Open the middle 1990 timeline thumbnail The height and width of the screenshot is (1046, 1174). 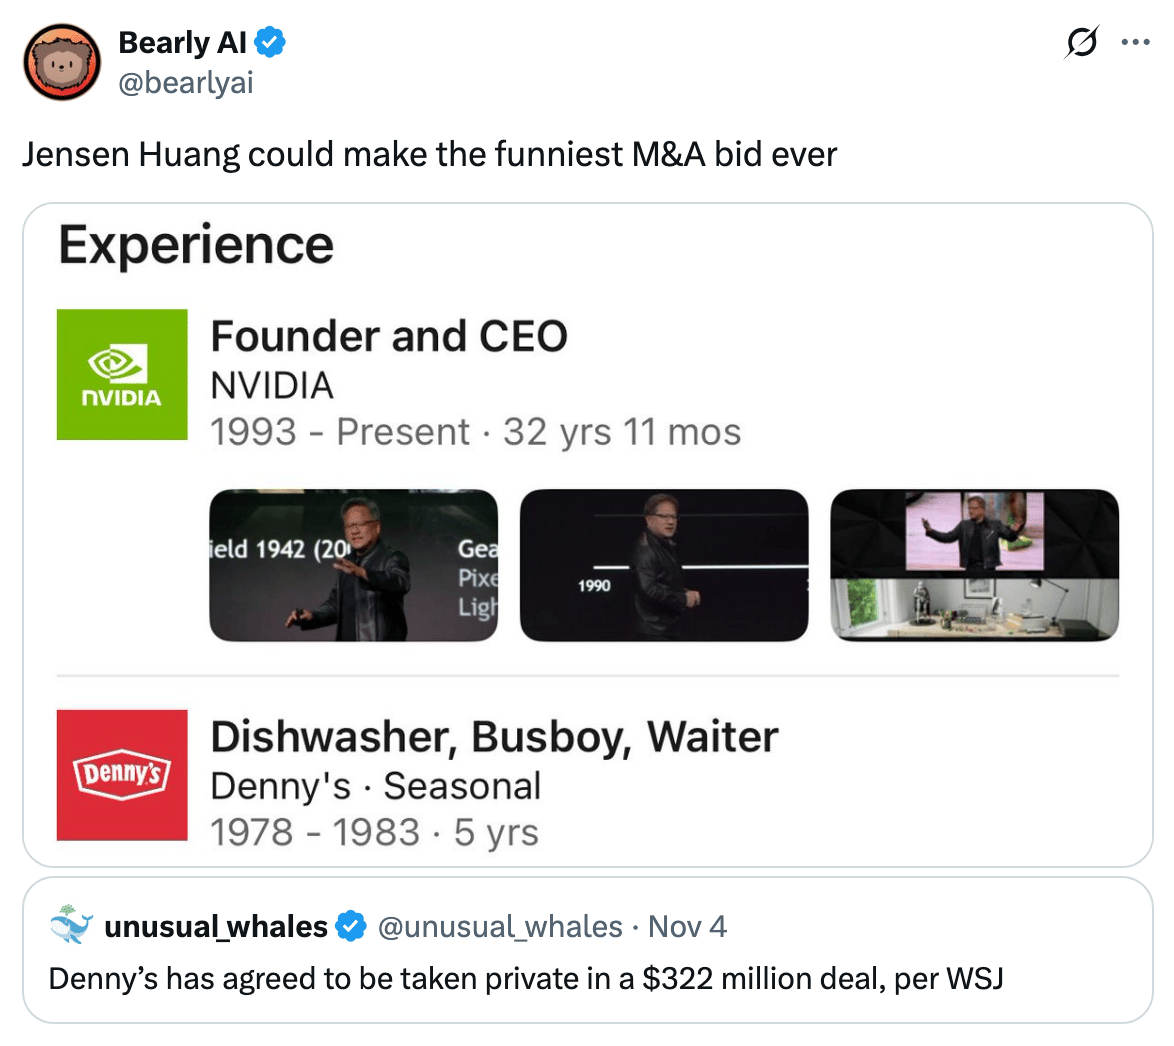[x=664, y=565]
